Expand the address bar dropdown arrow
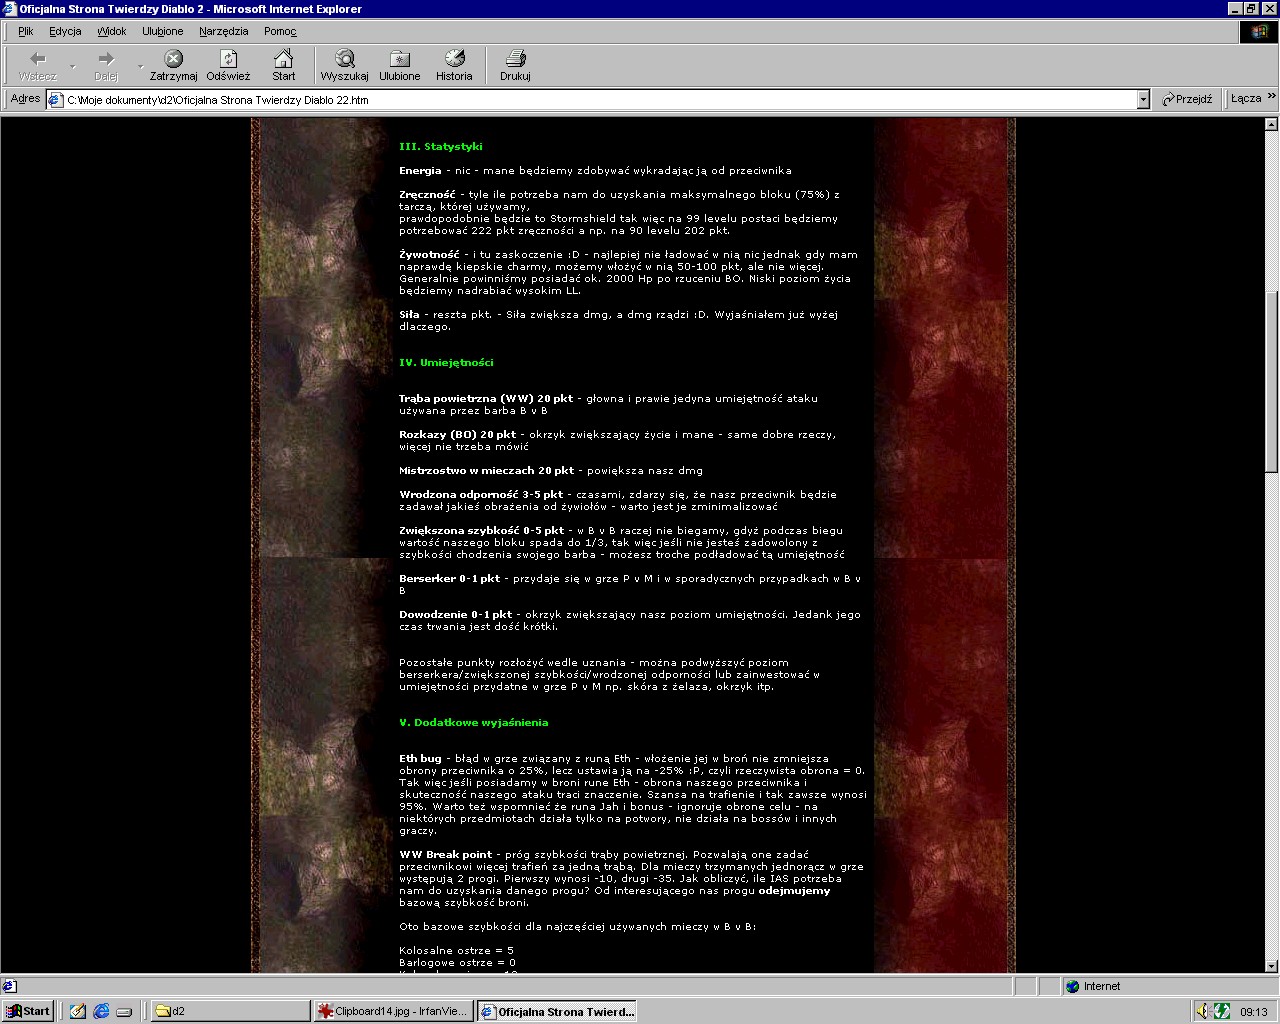 point(1143,100)
